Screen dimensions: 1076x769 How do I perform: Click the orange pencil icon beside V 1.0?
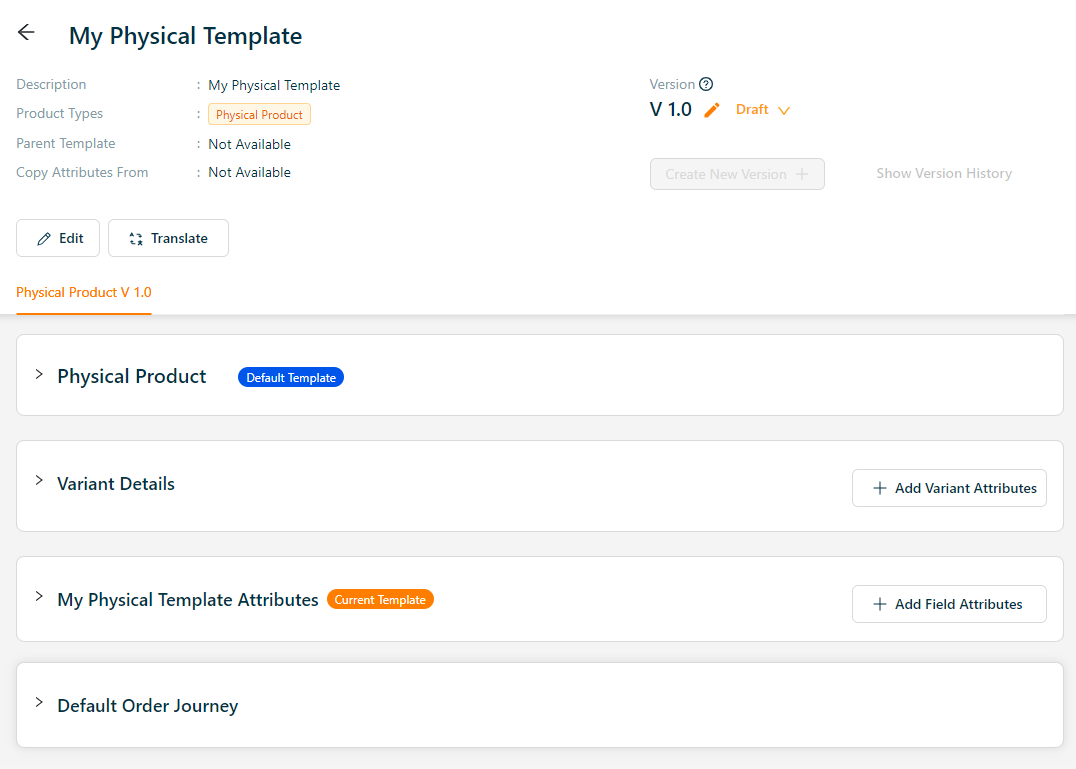click(712, 110)
